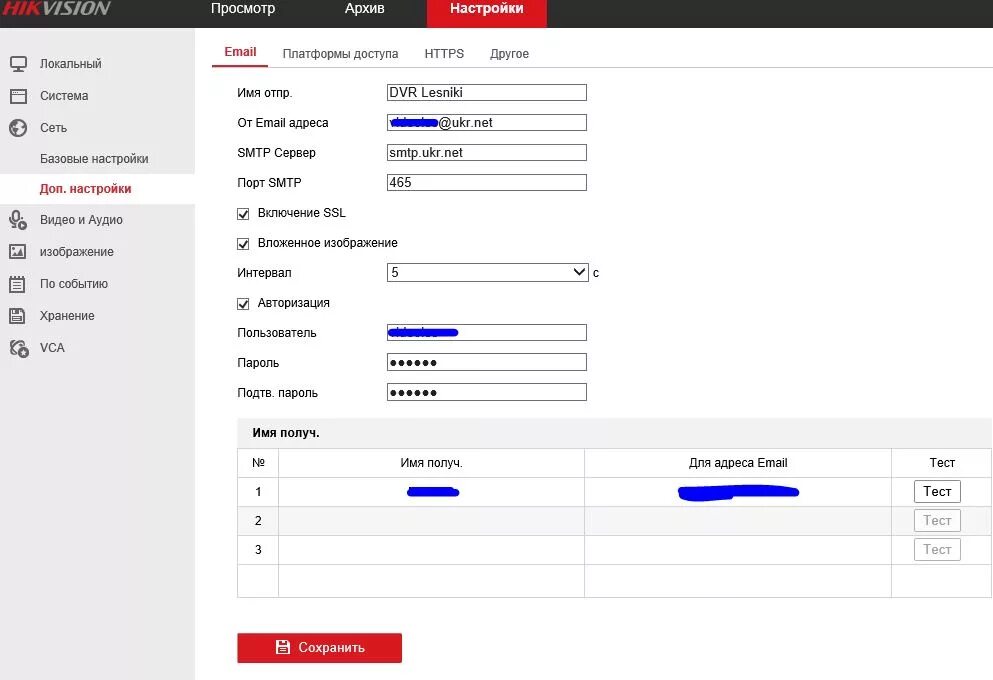This screenshot has height=680, width=993.
Task: Click recipient name cell in row 1
Action: (431, 492)
